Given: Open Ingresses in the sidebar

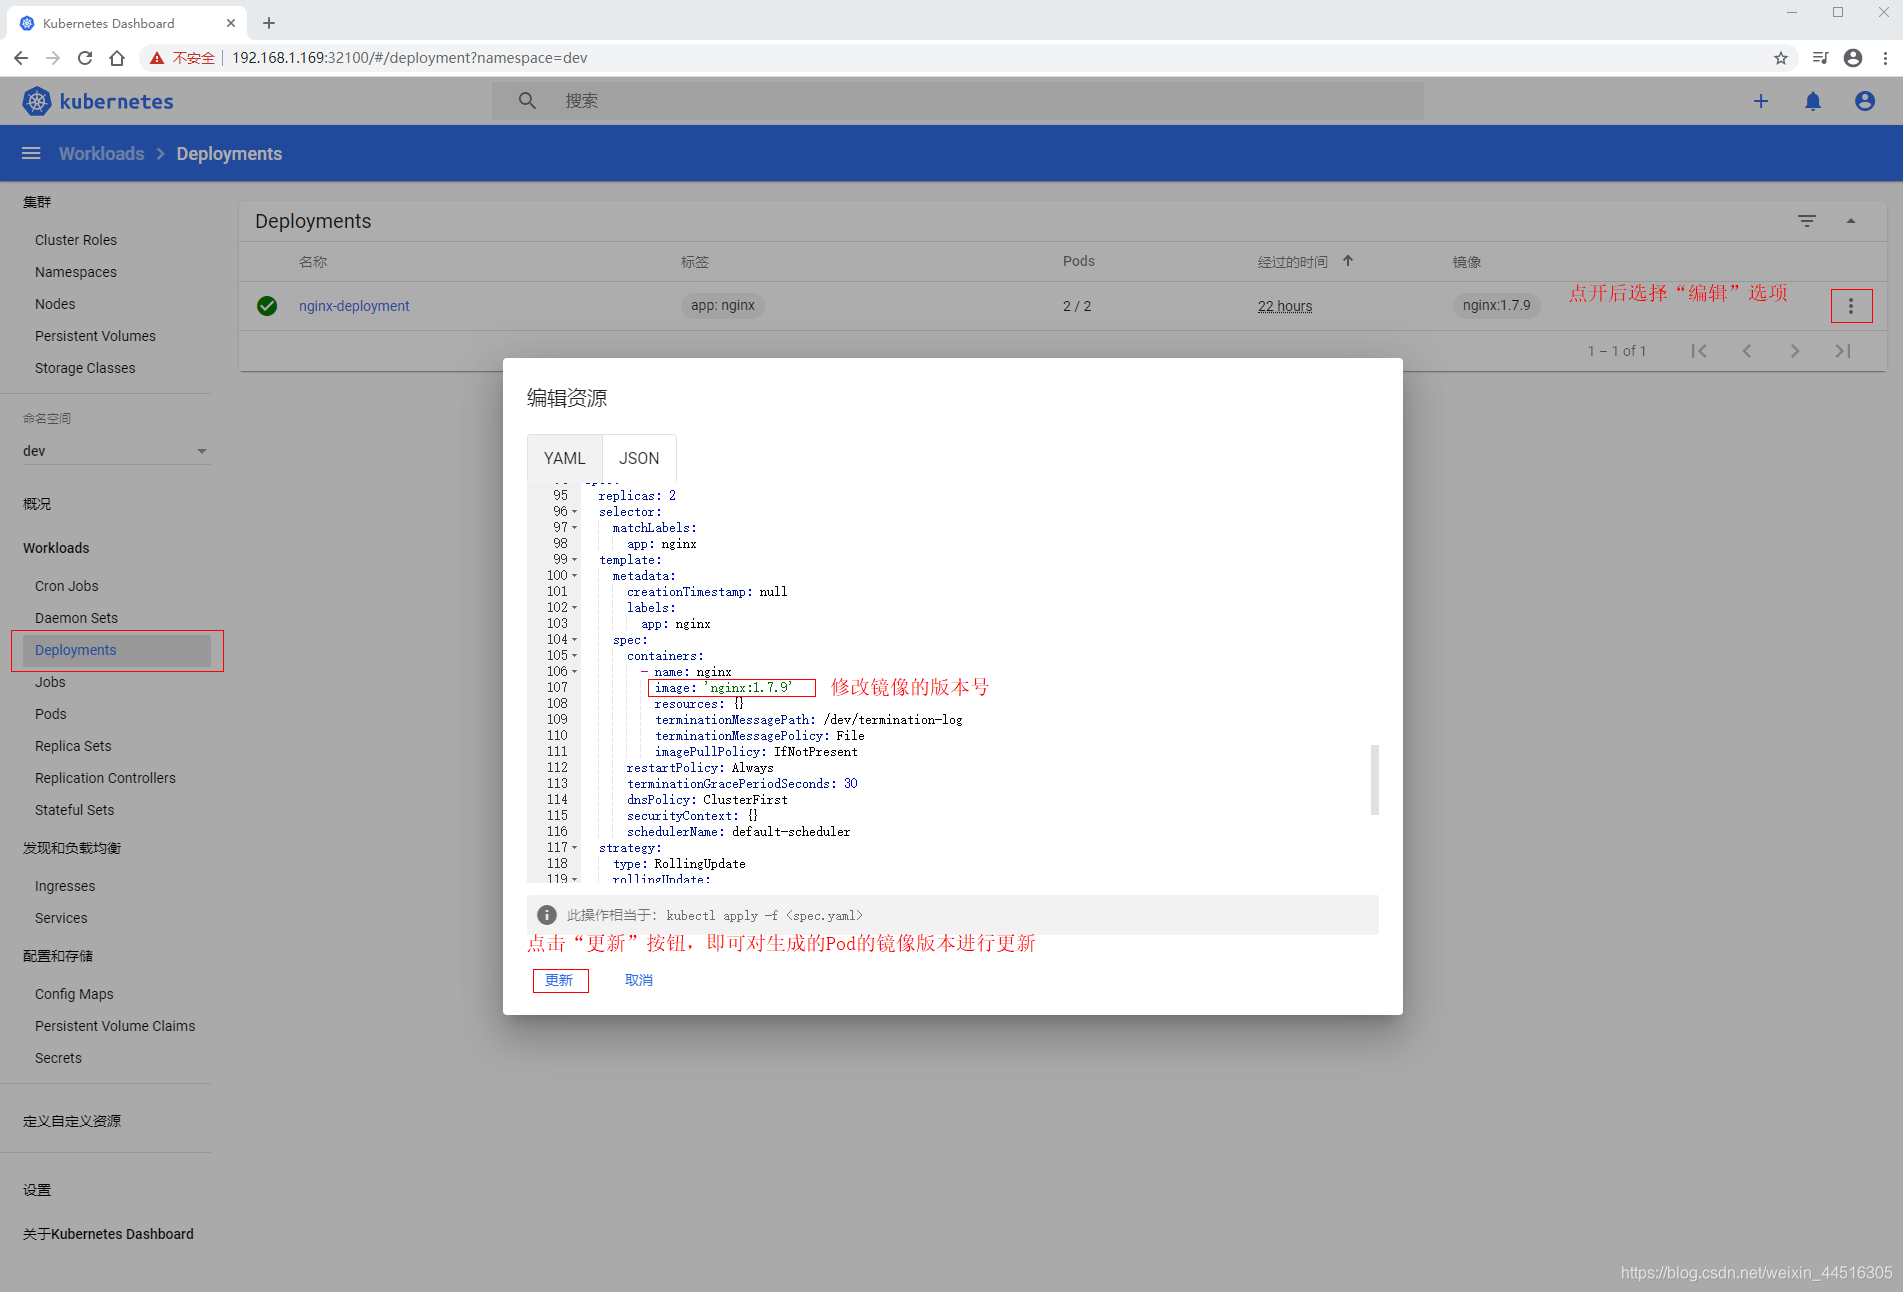Looking at the screenshot, I should tap(65, 886).
